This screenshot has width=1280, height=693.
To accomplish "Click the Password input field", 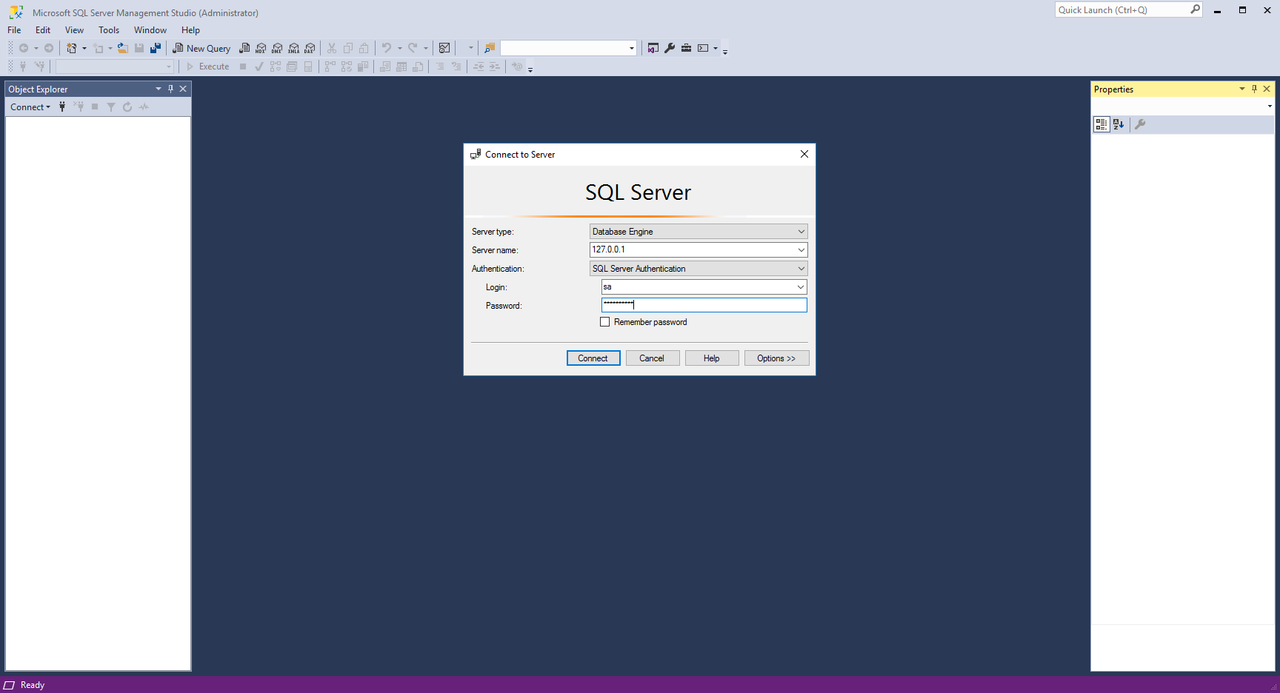I will (x=704, y=305).
